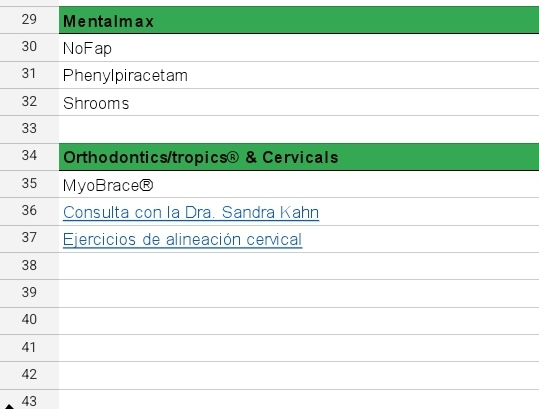Select row header 37
Screen dimensions: 539x409
pos(29,238)
